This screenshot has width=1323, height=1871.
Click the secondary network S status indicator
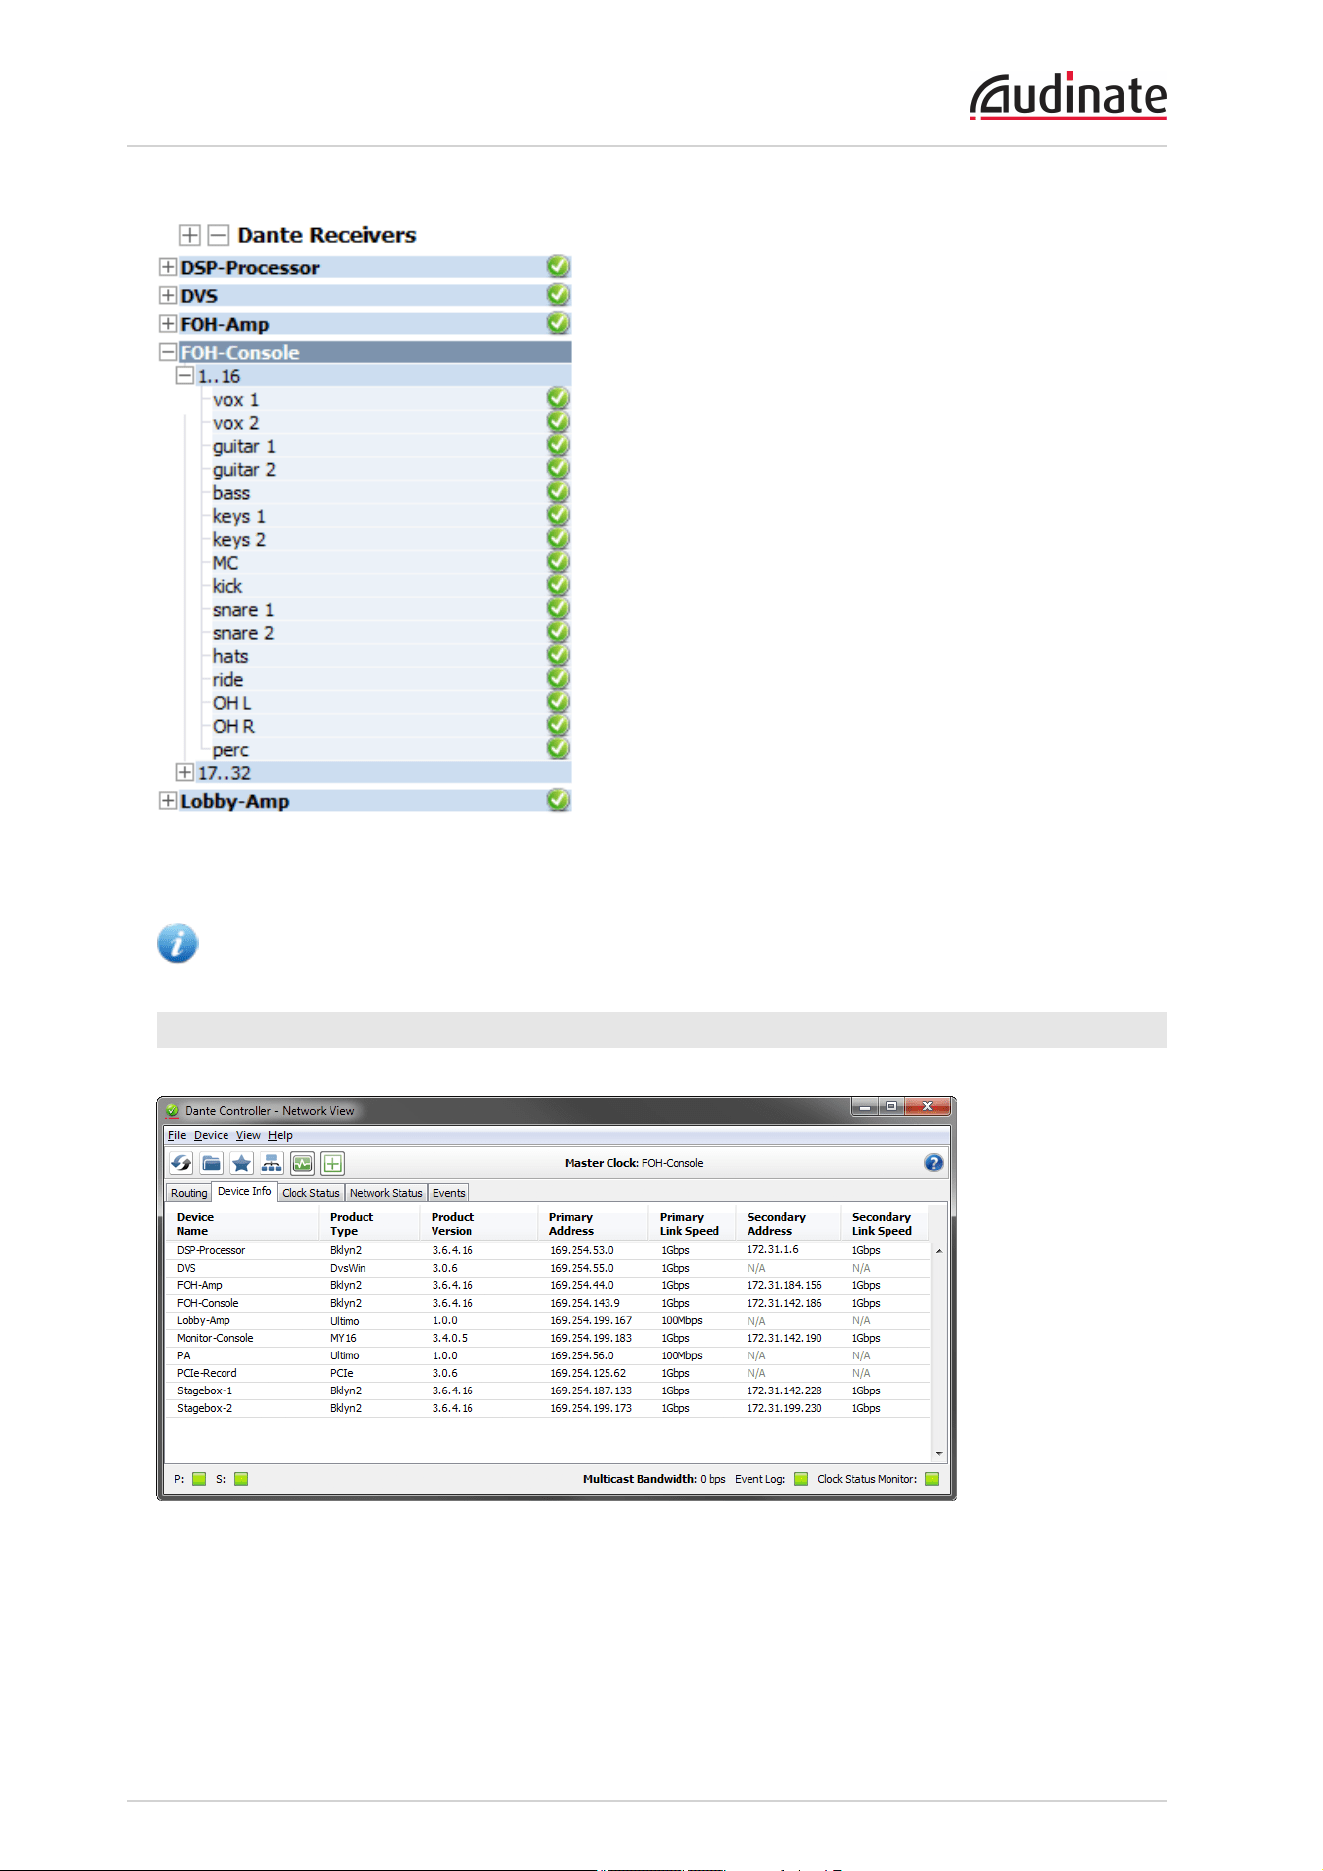(241, 1479)
